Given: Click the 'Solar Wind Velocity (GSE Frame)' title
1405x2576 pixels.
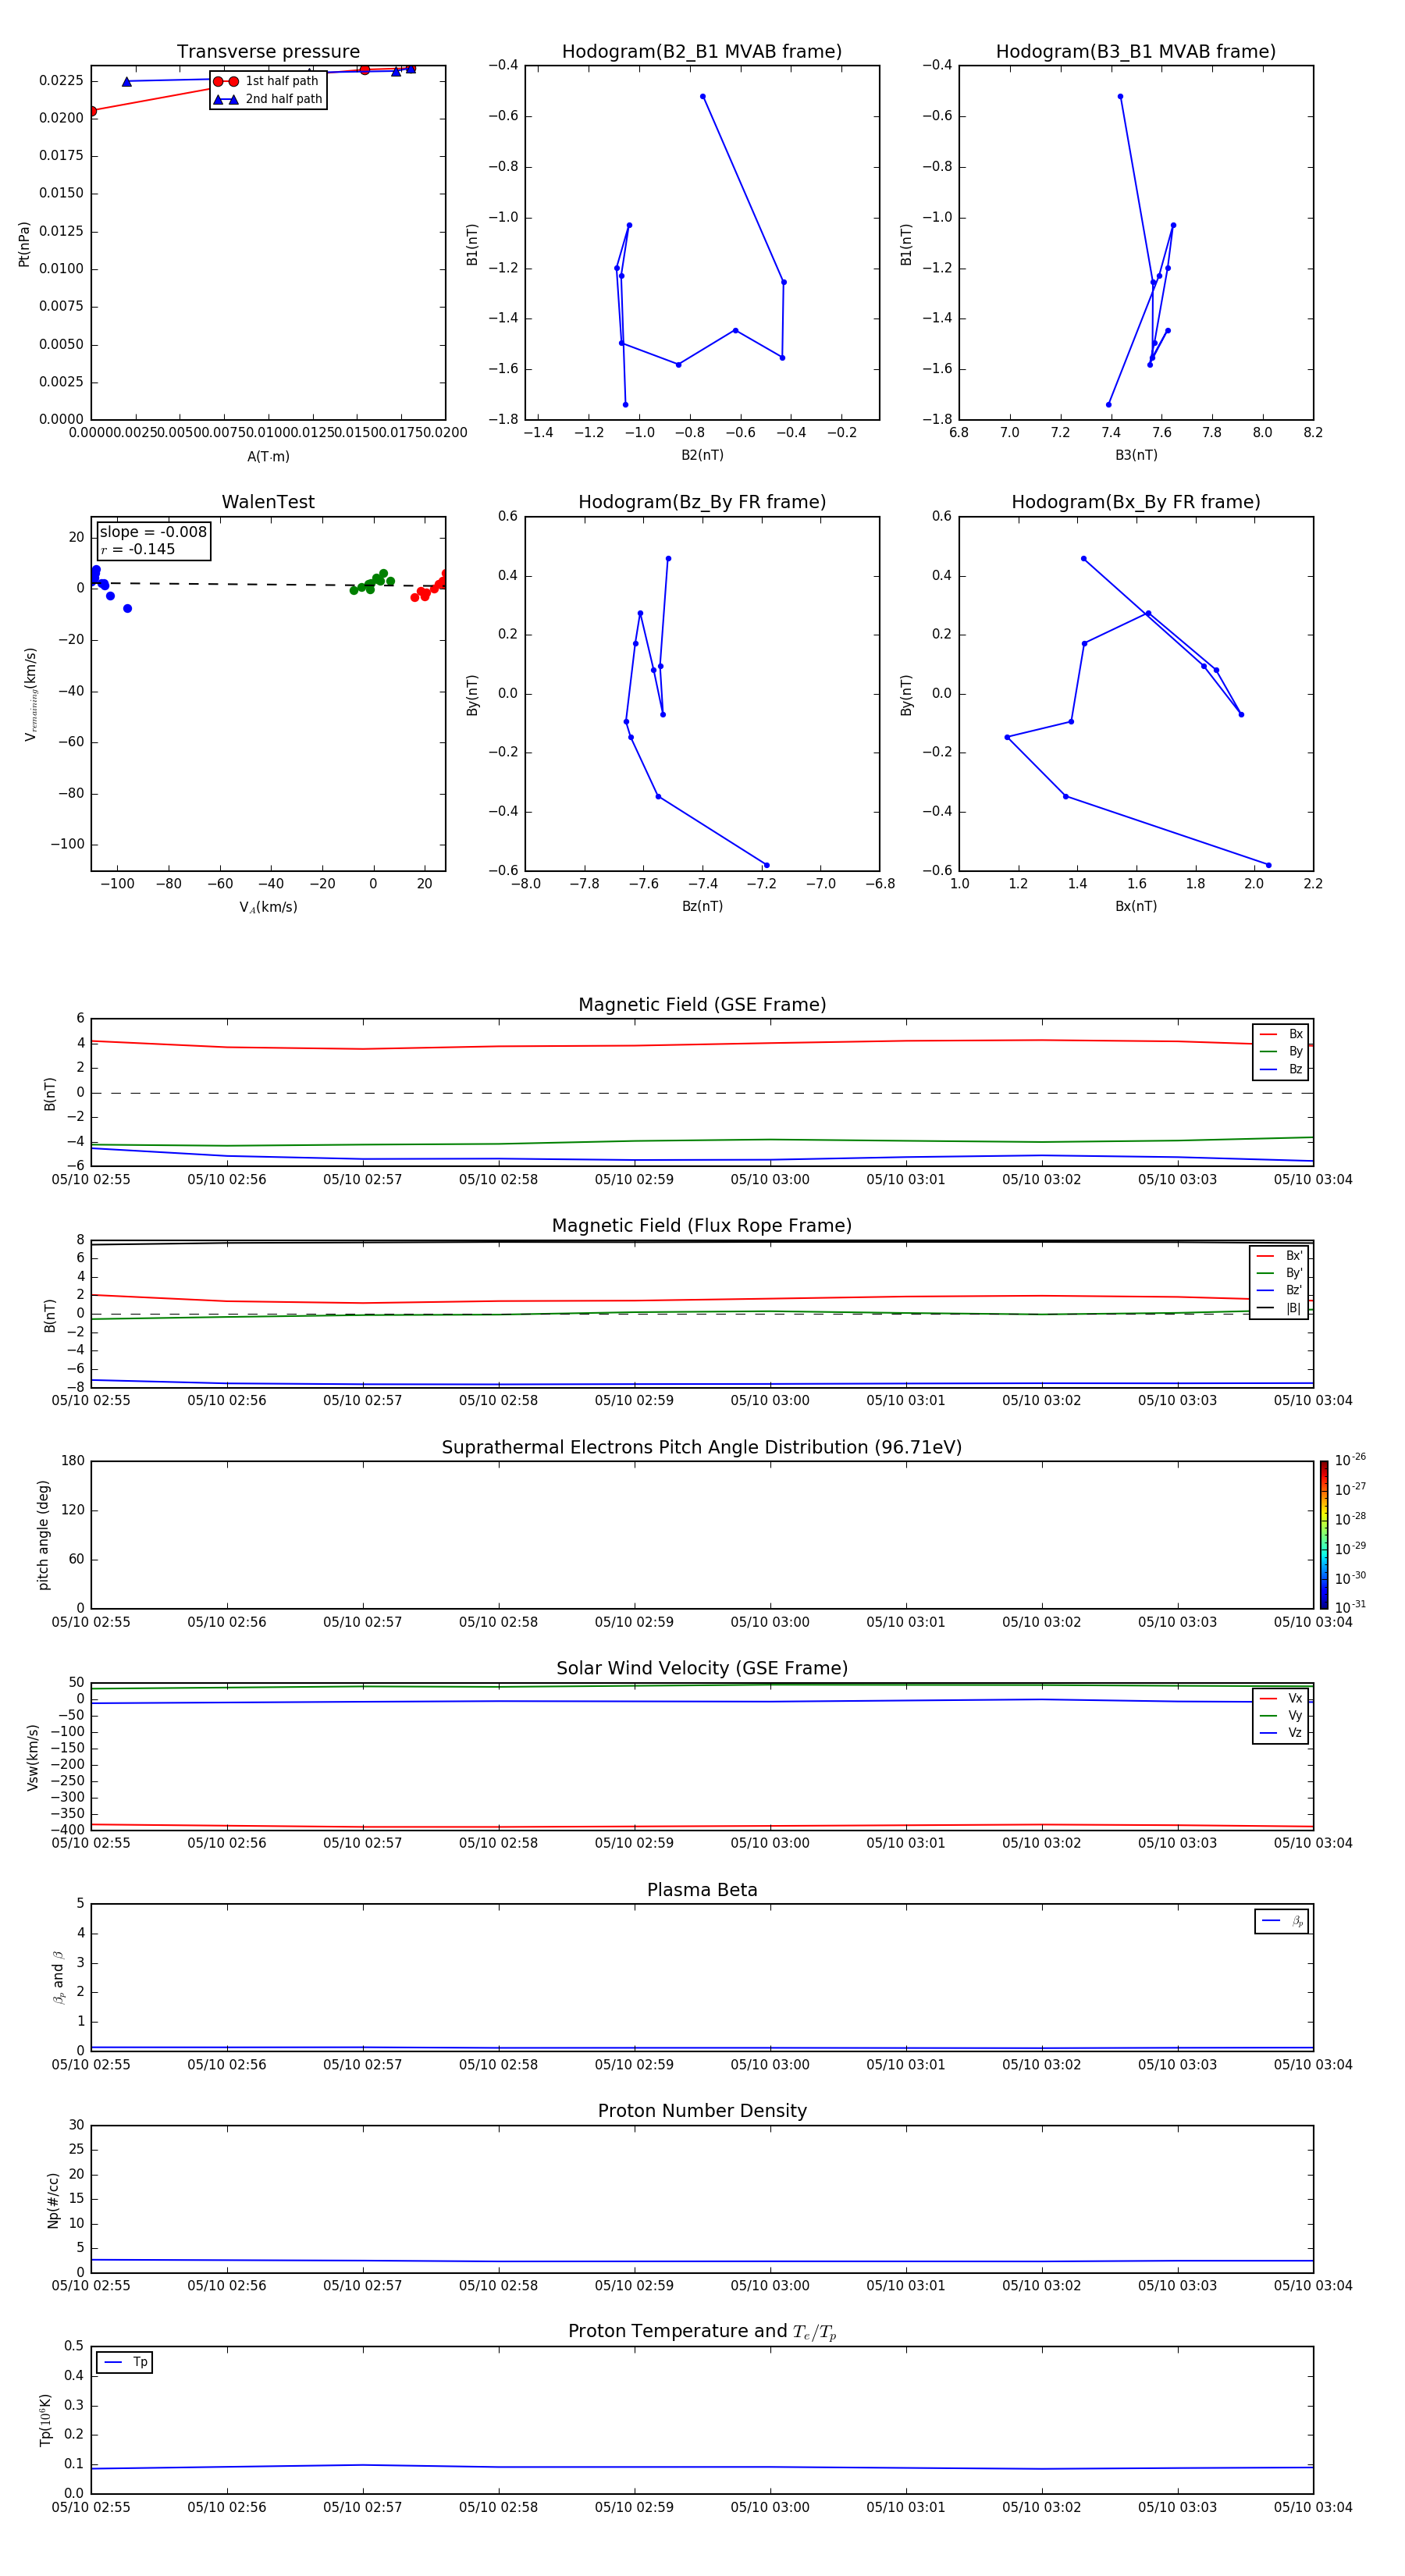Looking at the screenshot, I should pos(702,1668).
